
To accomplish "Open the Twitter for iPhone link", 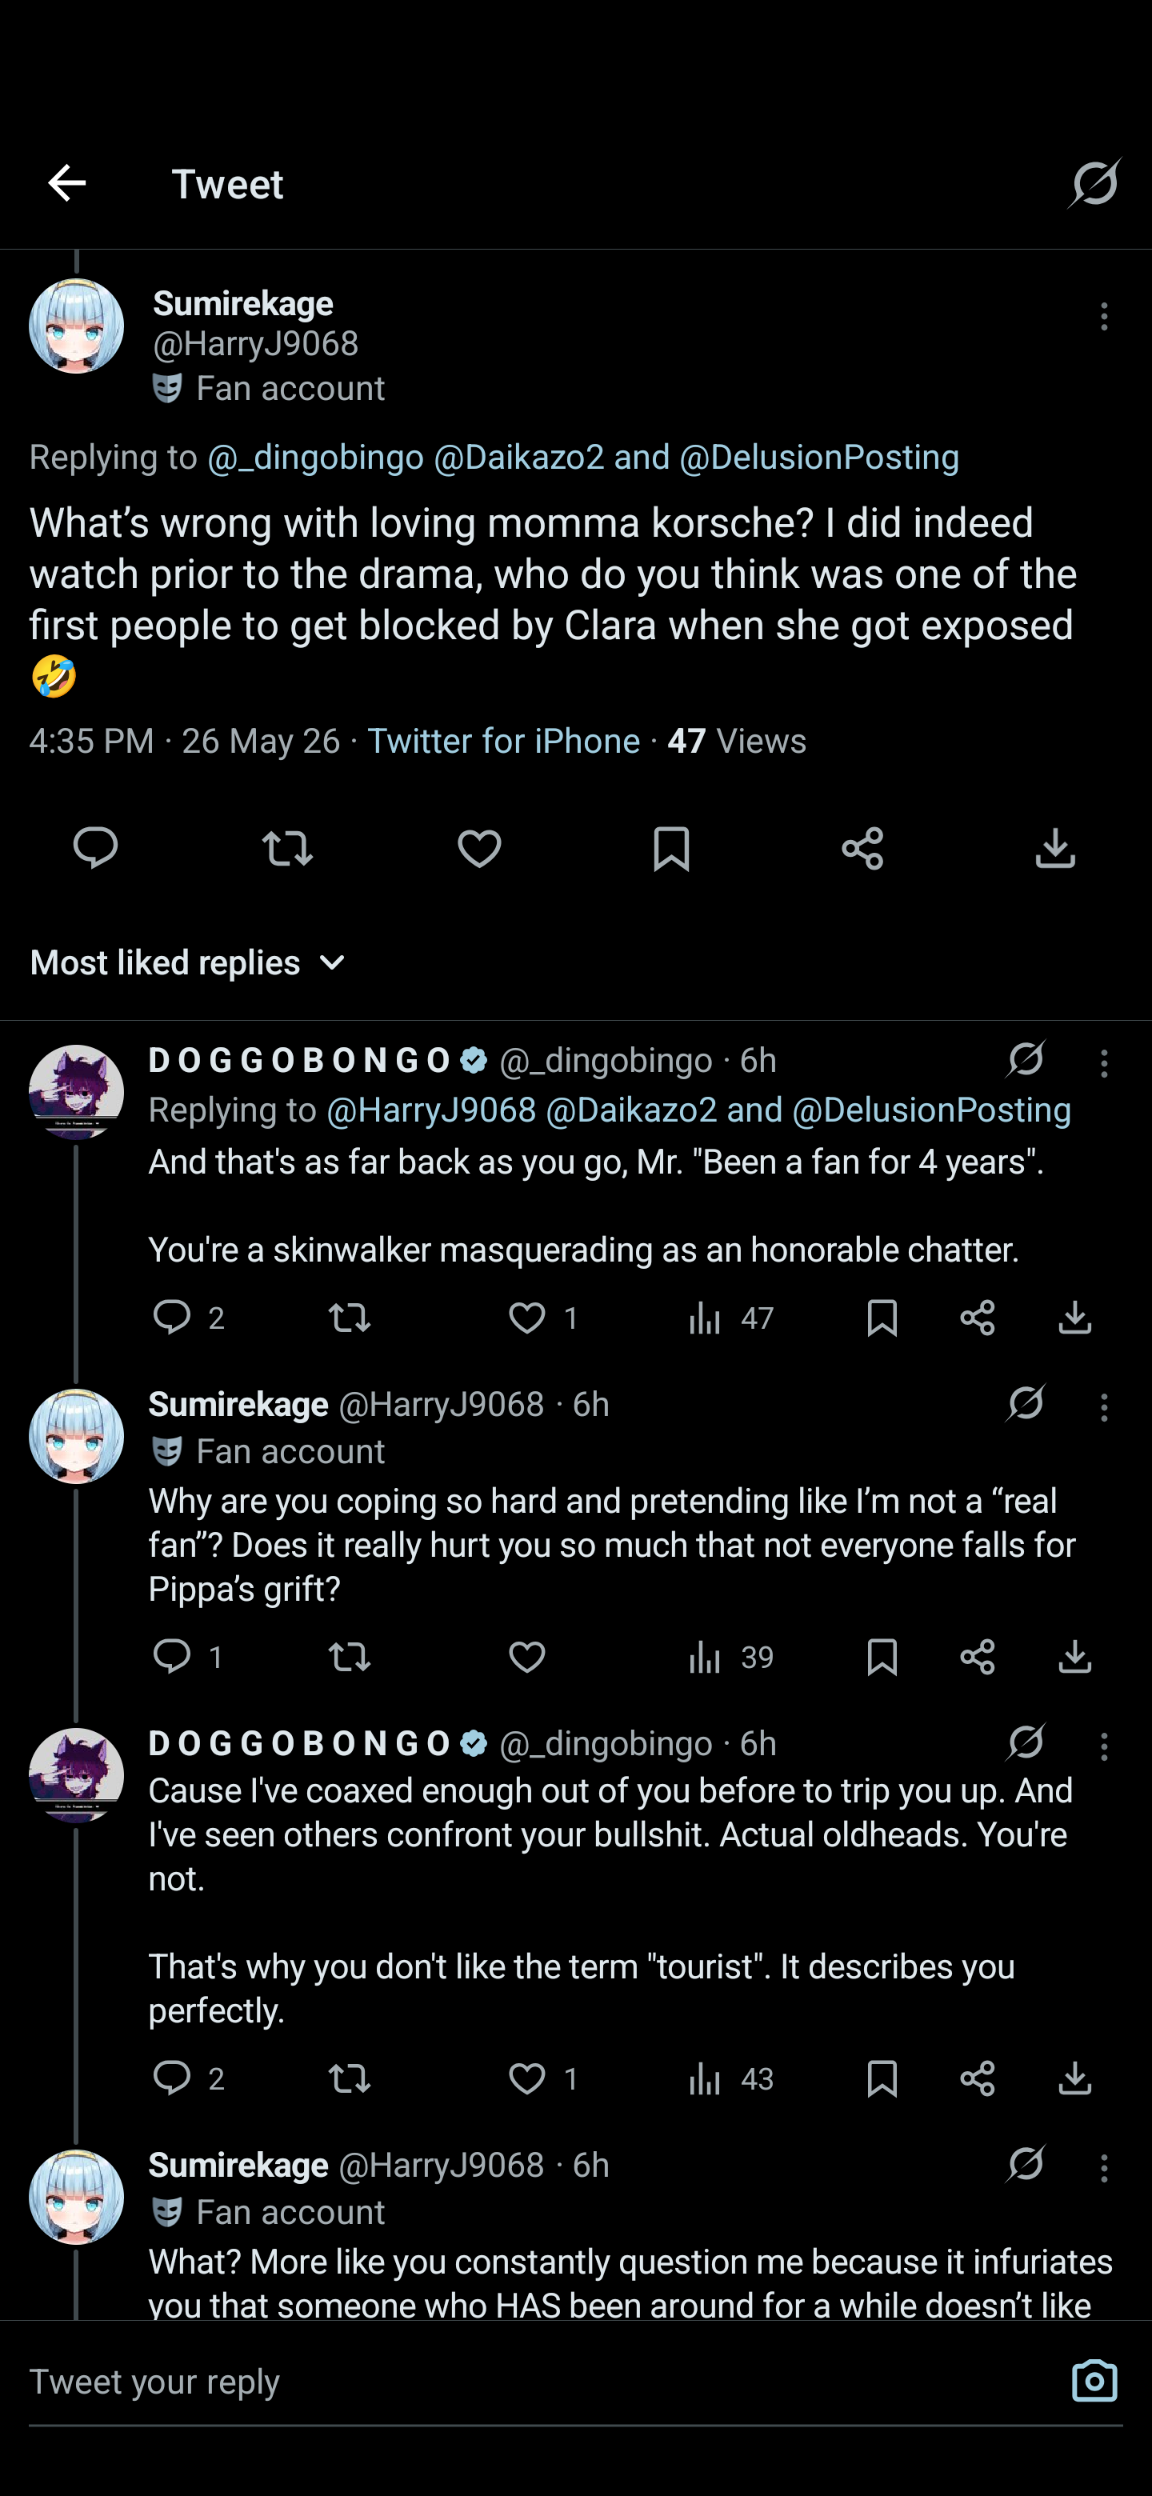I will pos(504,741).
